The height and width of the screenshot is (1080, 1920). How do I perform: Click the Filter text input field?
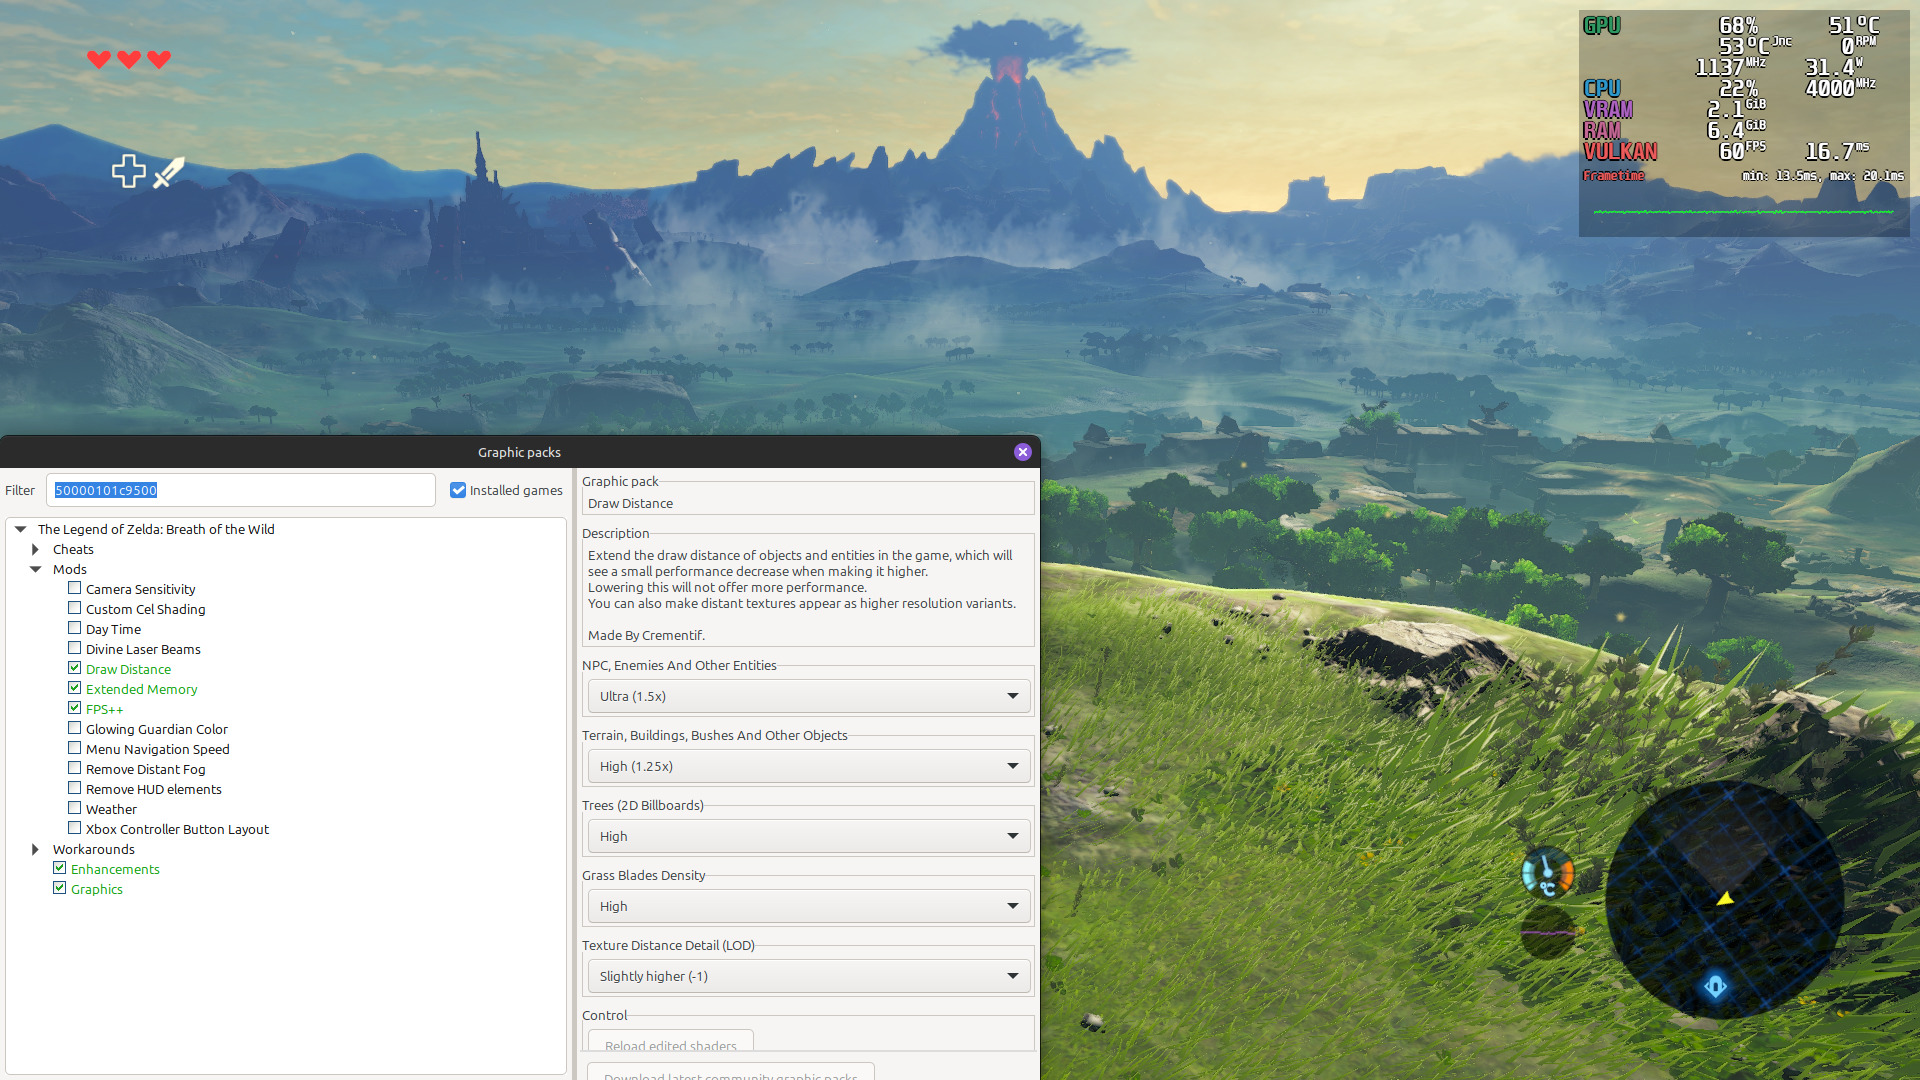[x=240, y=490]
